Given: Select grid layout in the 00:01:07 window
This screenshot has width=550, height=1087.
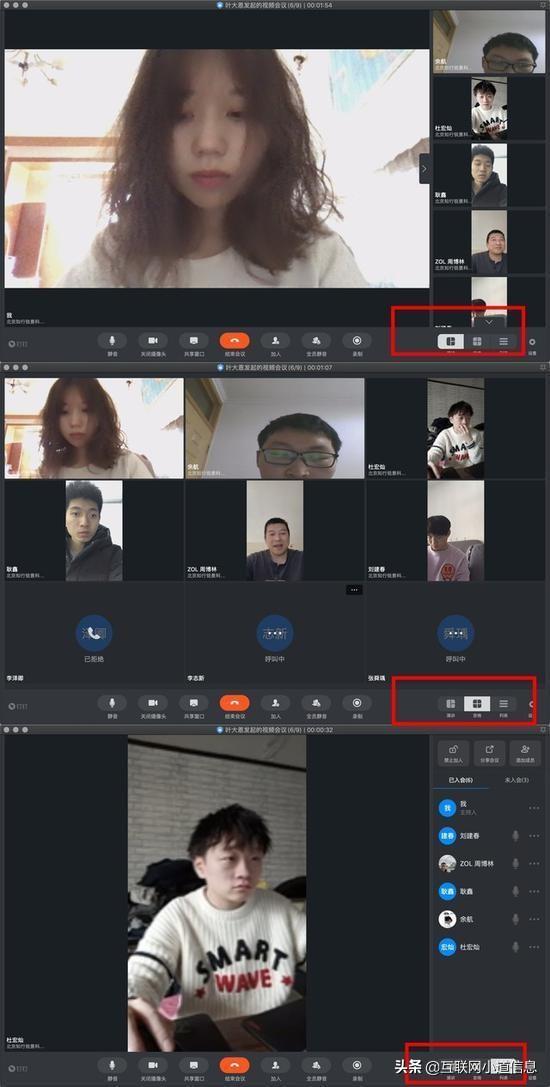Looking at the screenshot, I should [x=477, y=704].
